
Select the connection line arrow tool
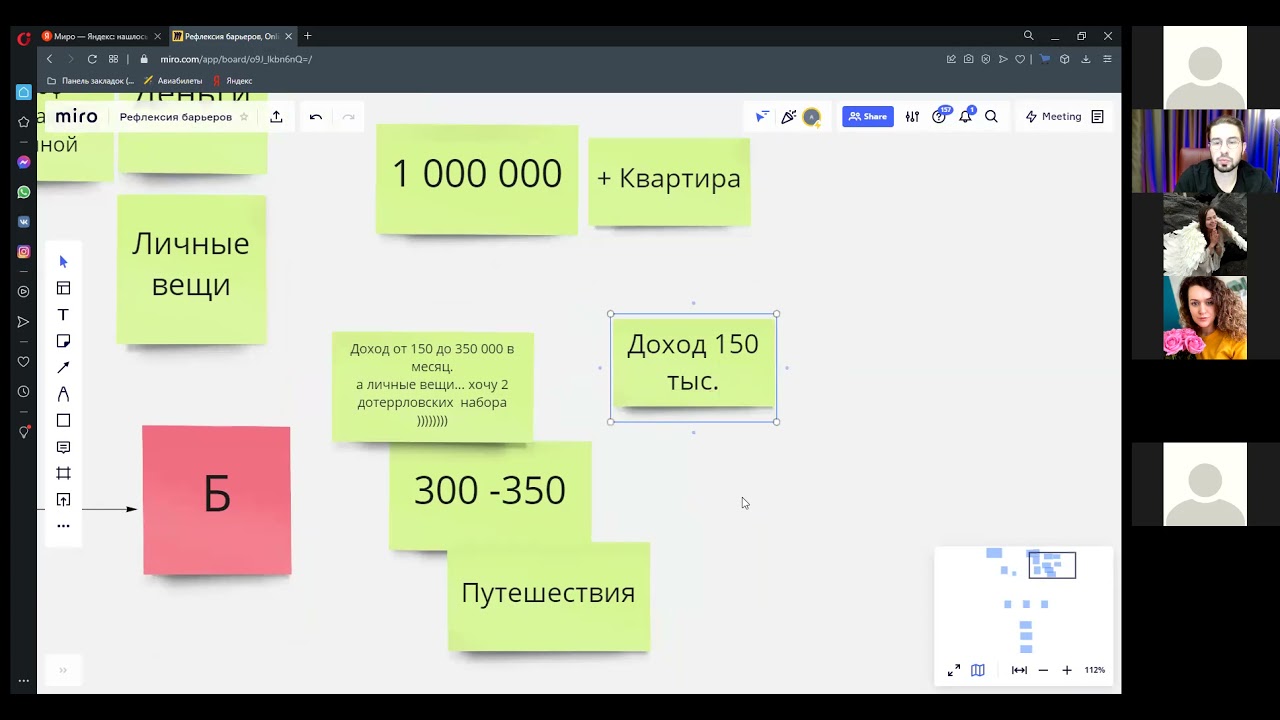coord(63,368)
